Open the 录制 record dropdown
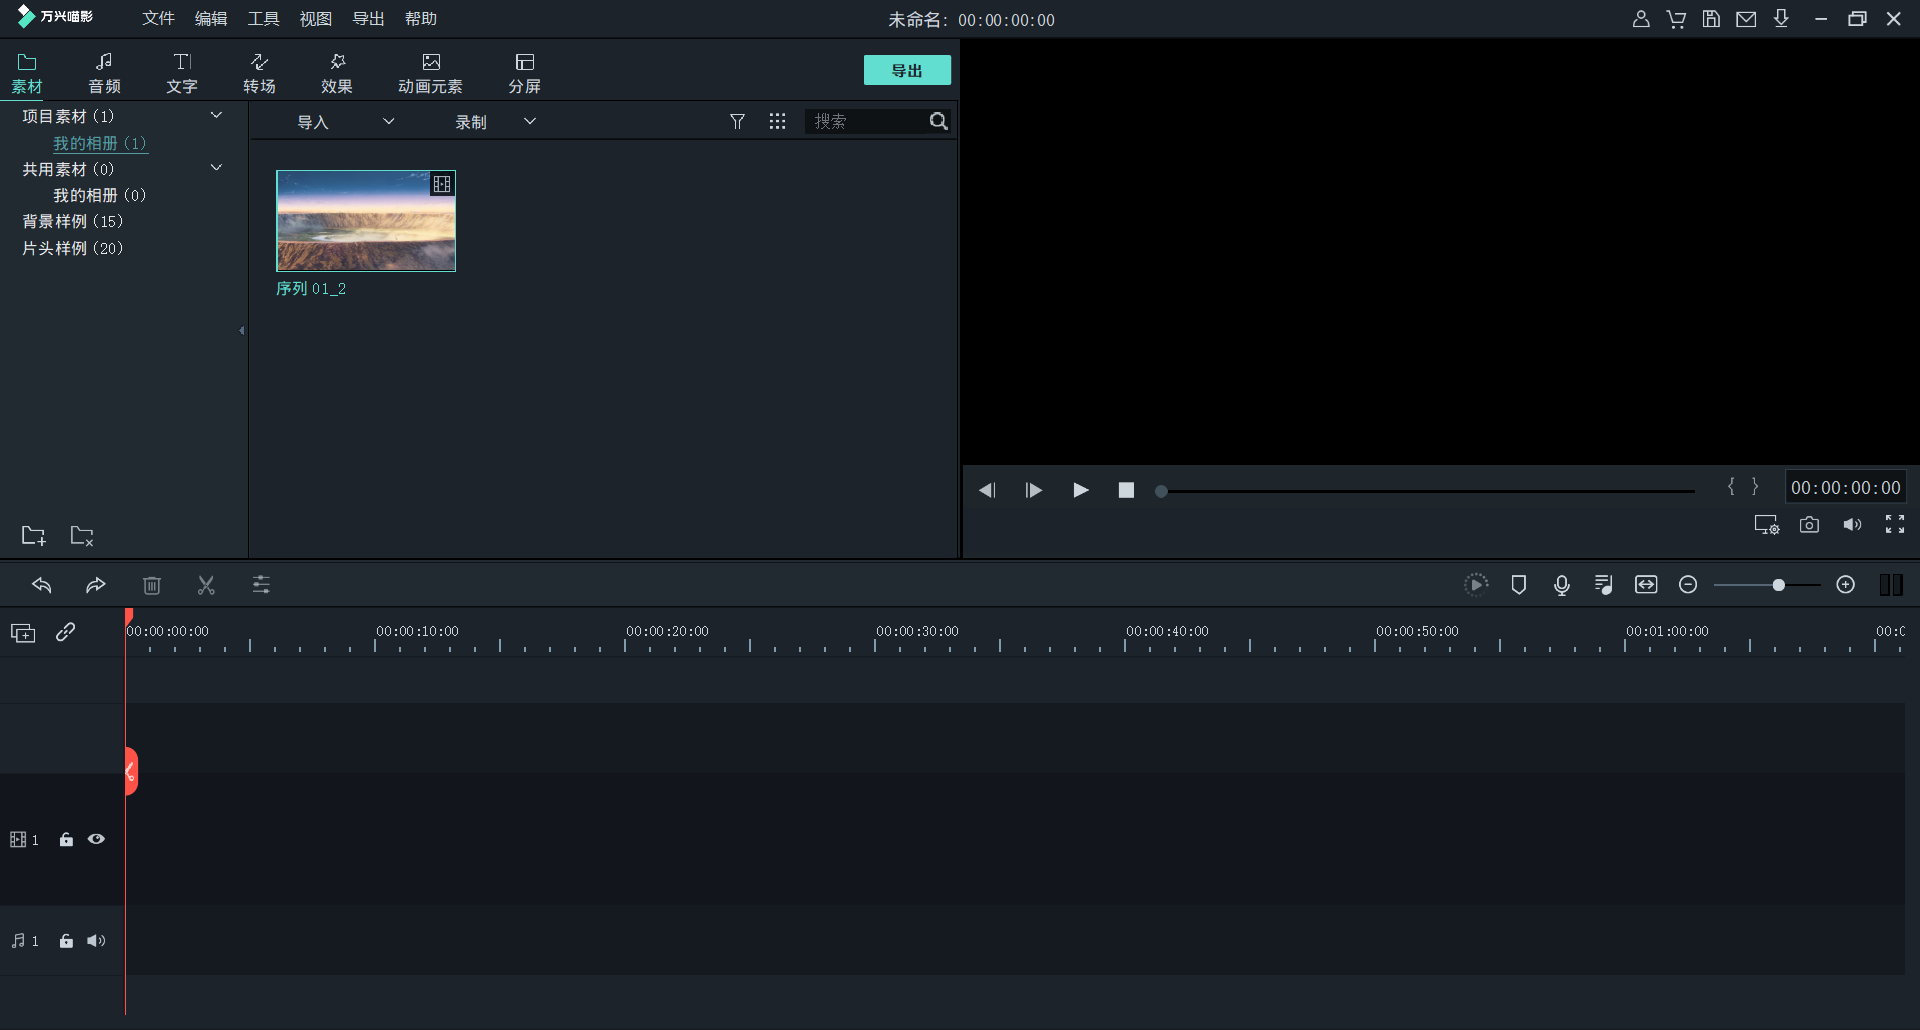The image size is (1920, 1030). pos(495,122)
